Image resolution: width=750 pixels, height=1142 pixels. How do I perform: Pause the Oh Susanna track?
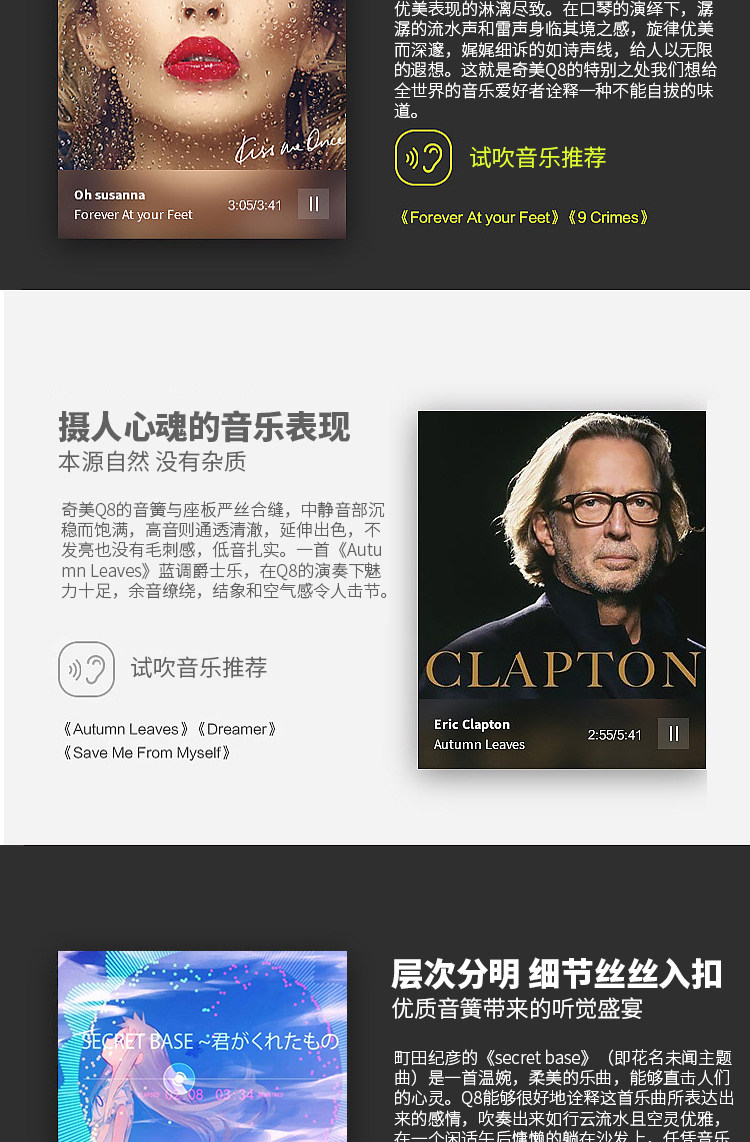(314, 204)
